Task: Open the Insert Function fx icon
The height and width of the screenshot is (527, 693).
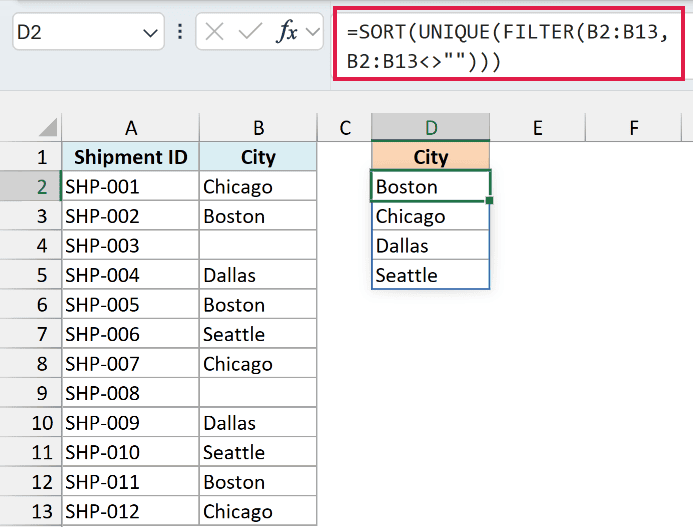Action: tap(286, 31)
